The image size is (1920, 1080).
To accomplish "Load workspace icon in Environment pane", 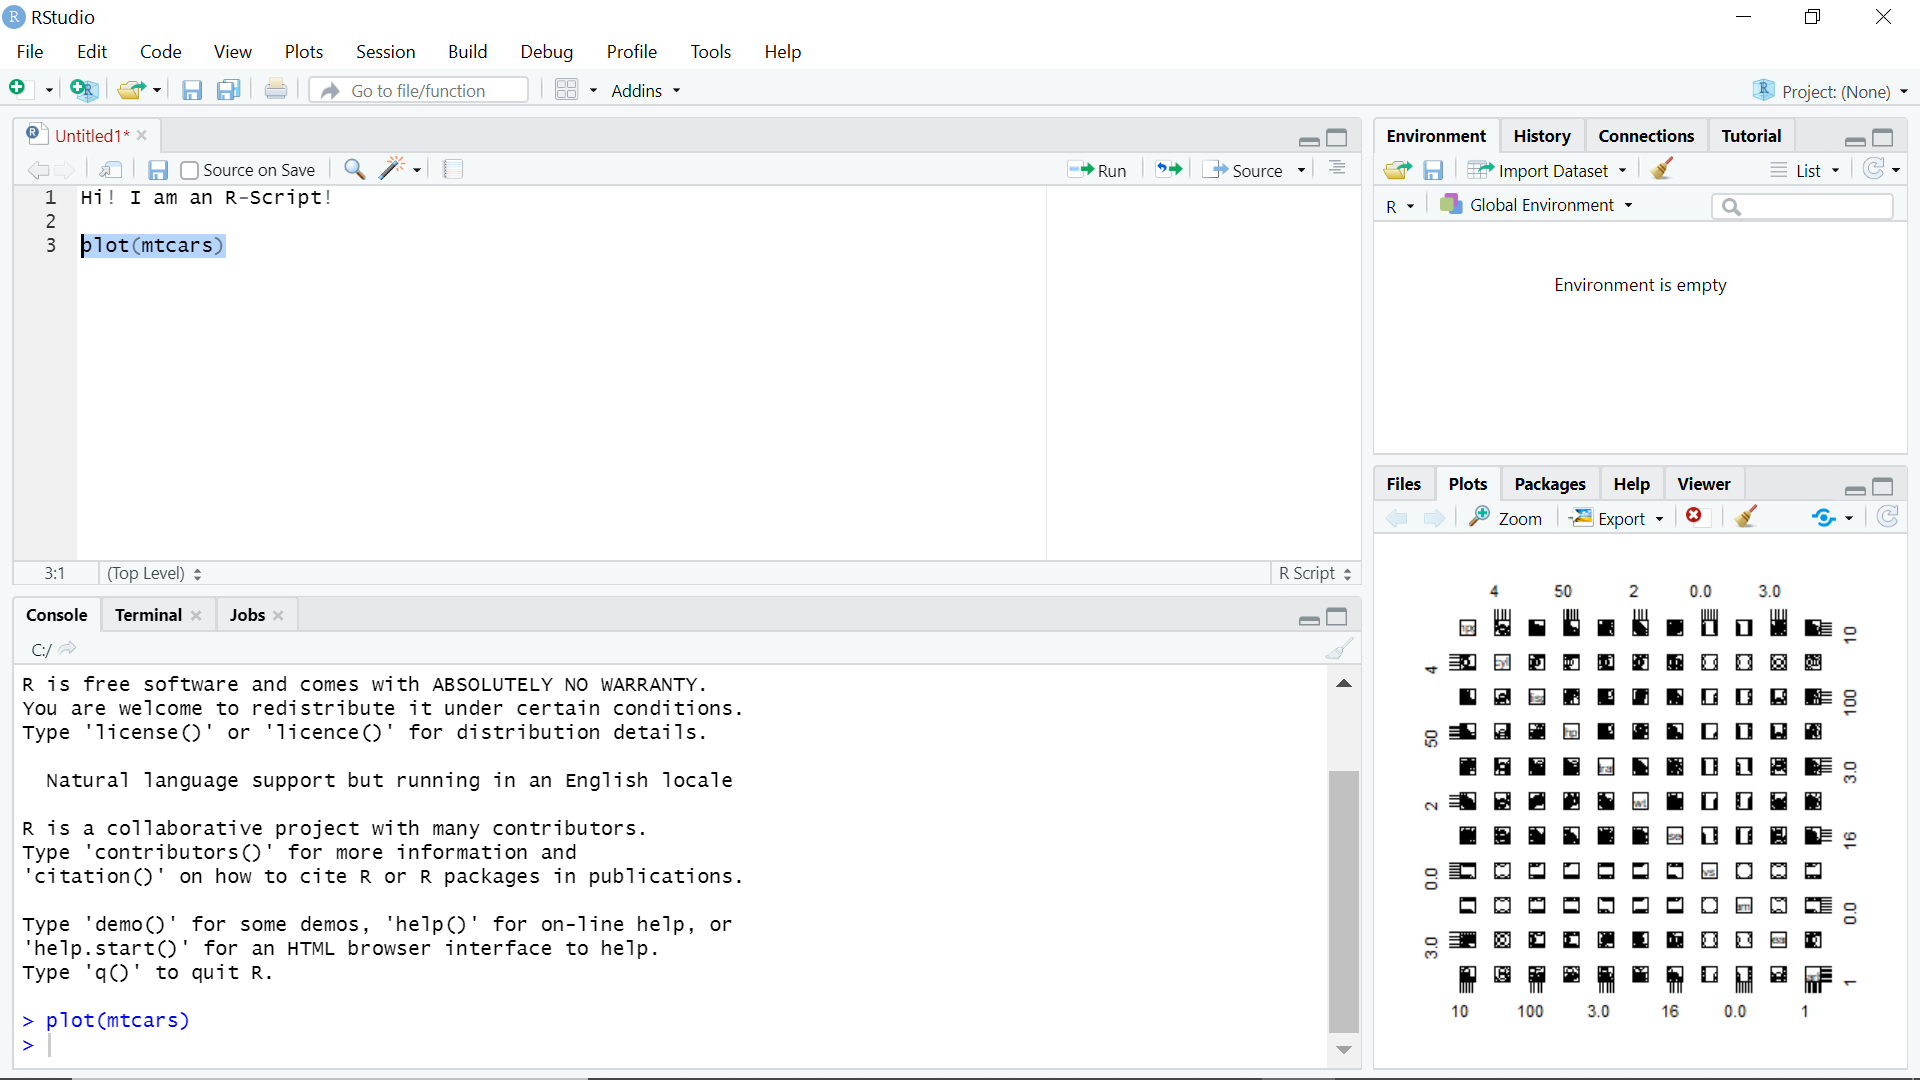I will [x=1398, y=170].
